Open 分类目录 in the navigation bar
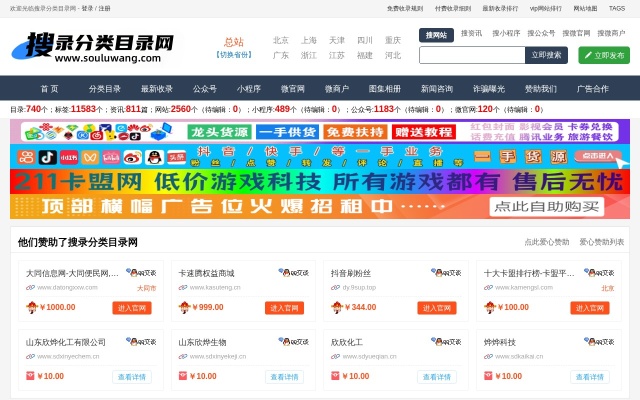Image resolution: width=640 pixels, height=400 pixels. [105, 88]
